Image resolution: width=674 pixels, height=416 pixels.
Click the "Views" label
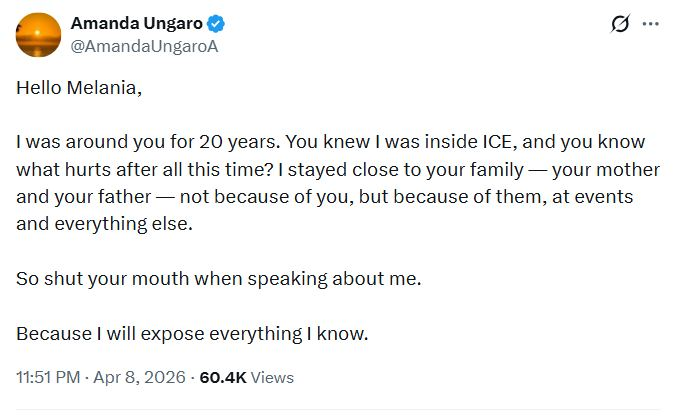click(x=274, y=378)
